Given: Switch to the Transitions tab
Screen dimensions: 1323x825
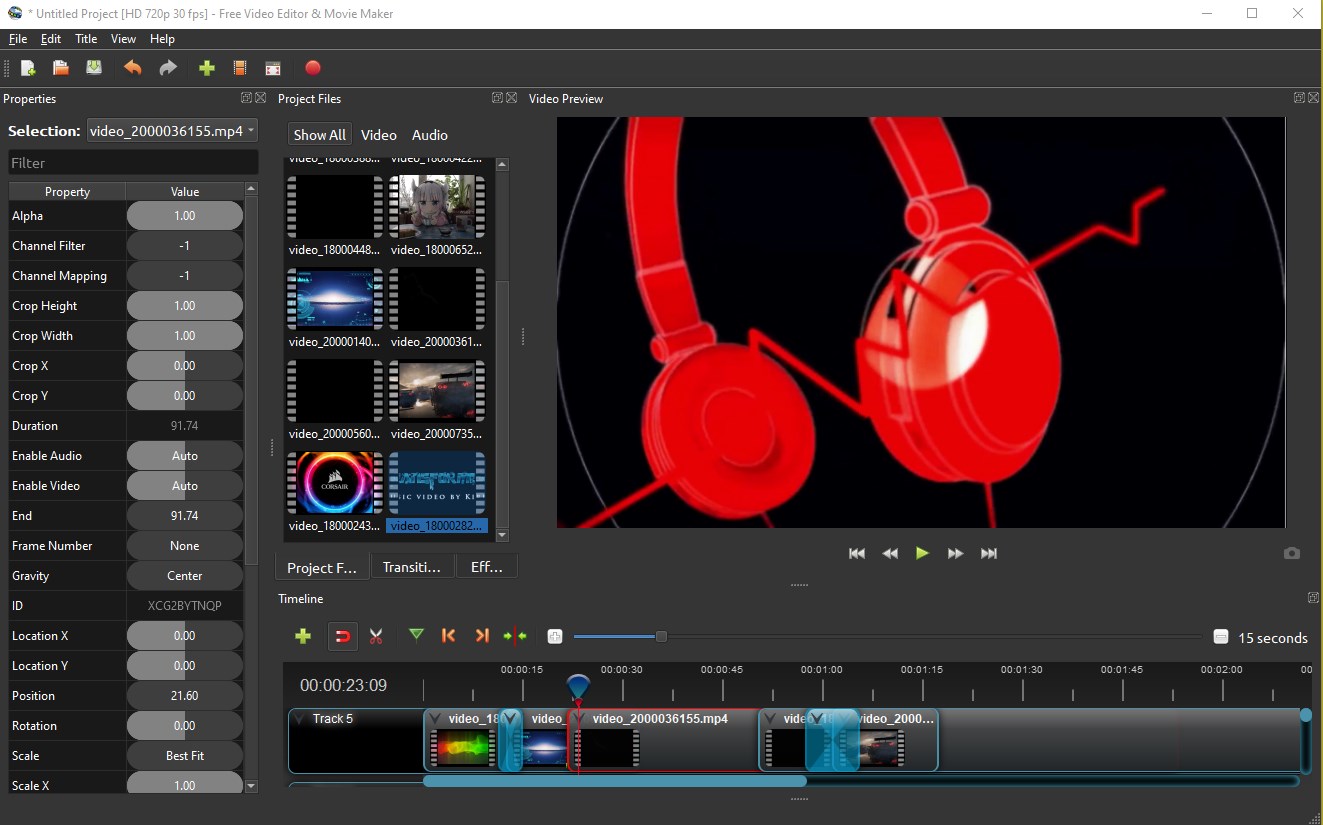Looking at the screenshot, I should (412, 567).
